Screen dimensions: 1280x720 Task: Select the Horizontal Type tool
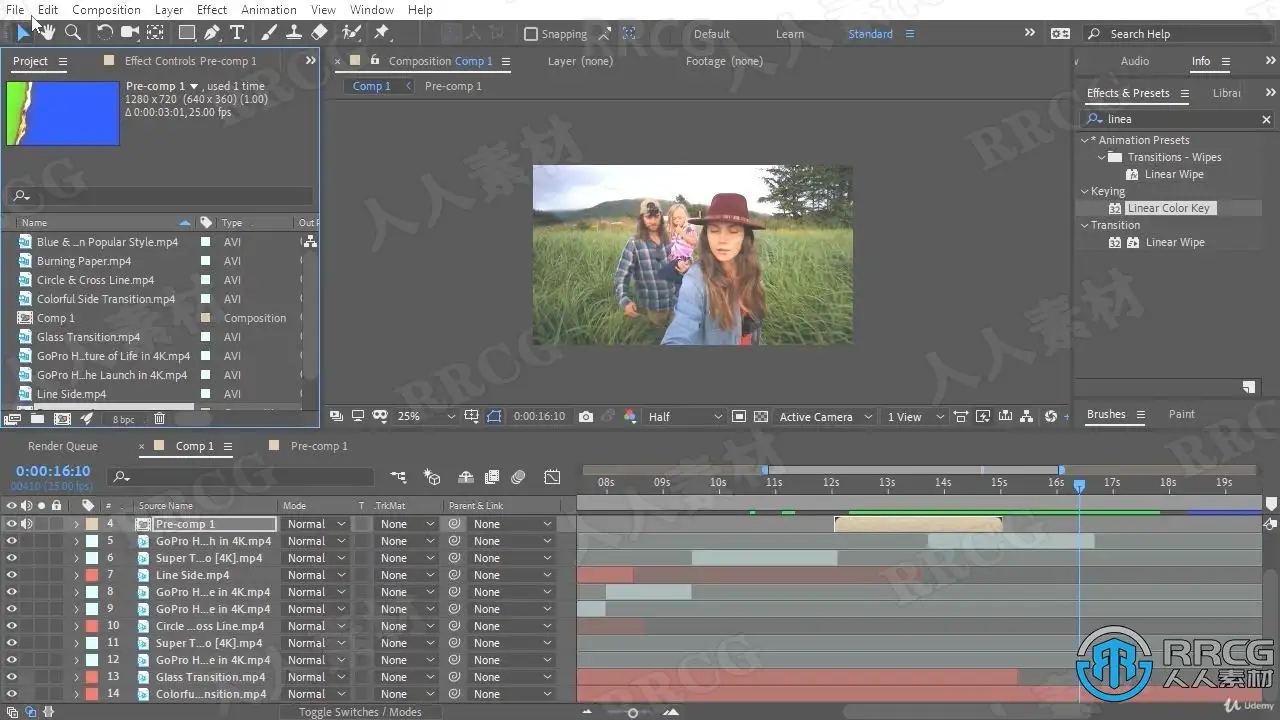(237, 33)
